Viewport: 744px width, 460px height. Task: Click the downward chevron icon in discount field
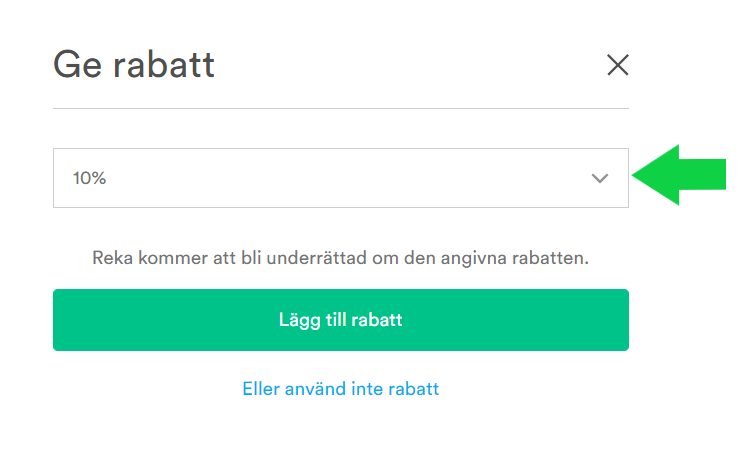[x=600, y=178]
